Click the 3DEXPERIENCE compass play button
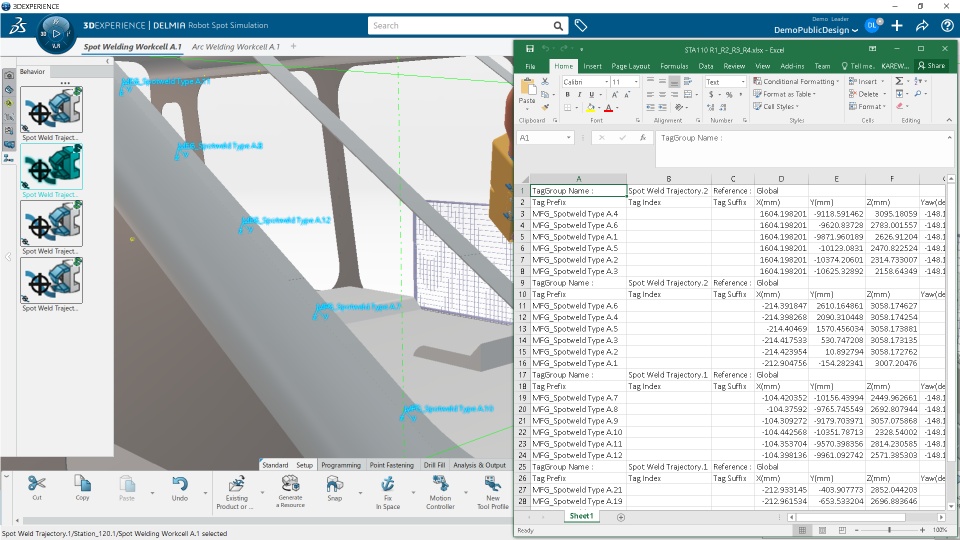960x540 pixels. 56,33
